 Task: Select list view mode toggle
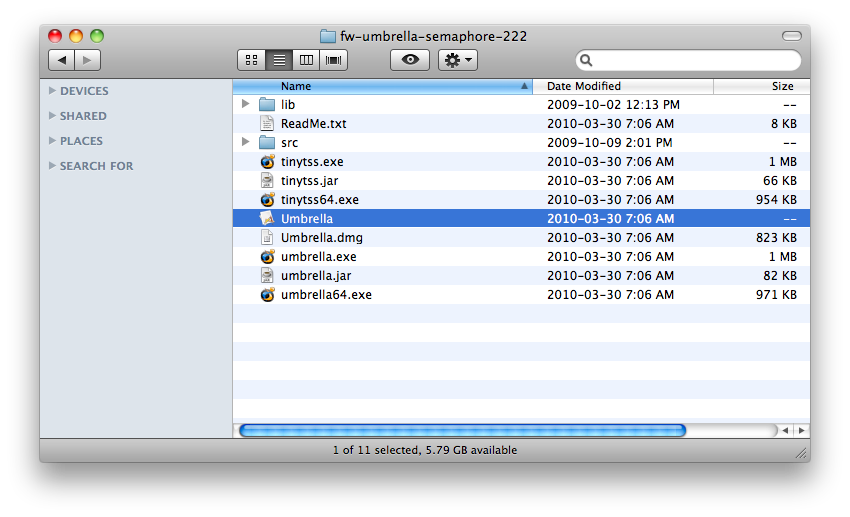(x=279, y=60)
